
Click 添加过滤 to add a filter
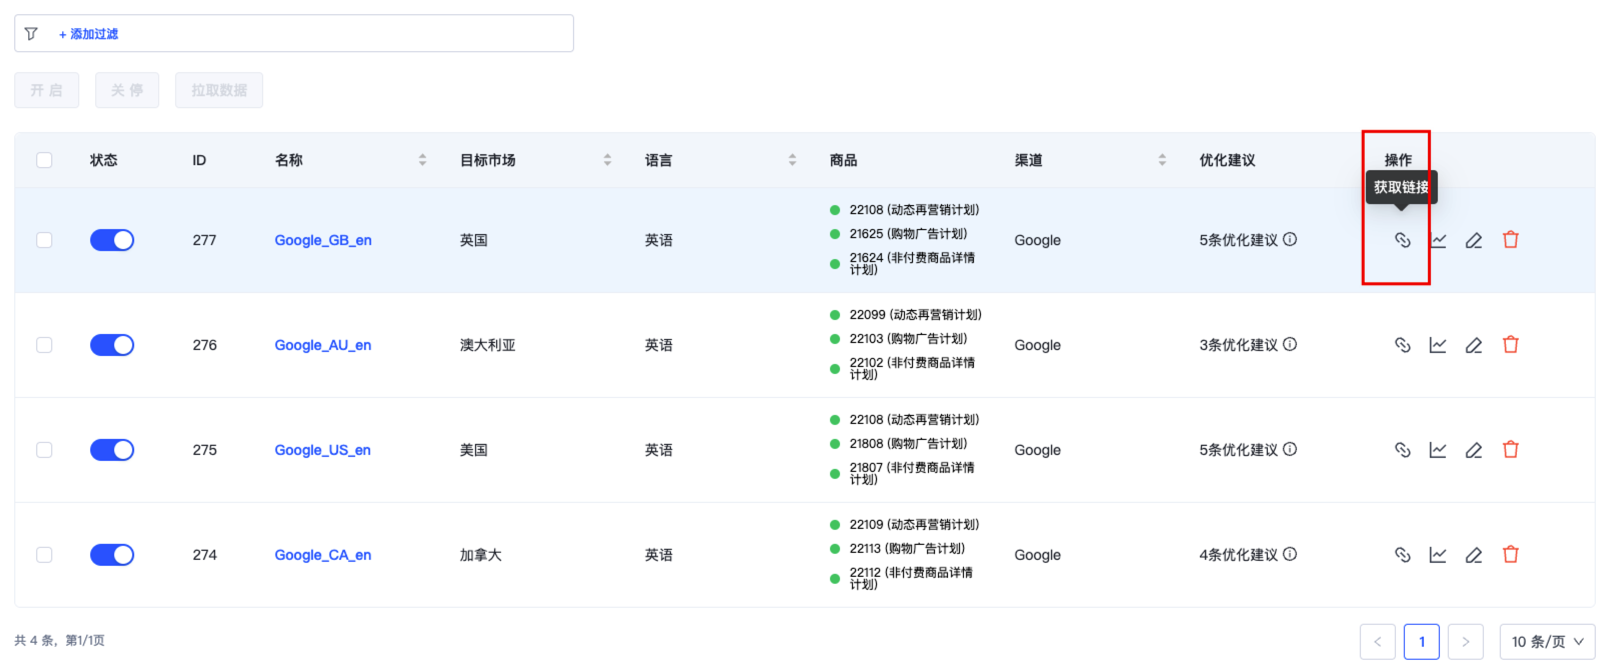(89, 34)
